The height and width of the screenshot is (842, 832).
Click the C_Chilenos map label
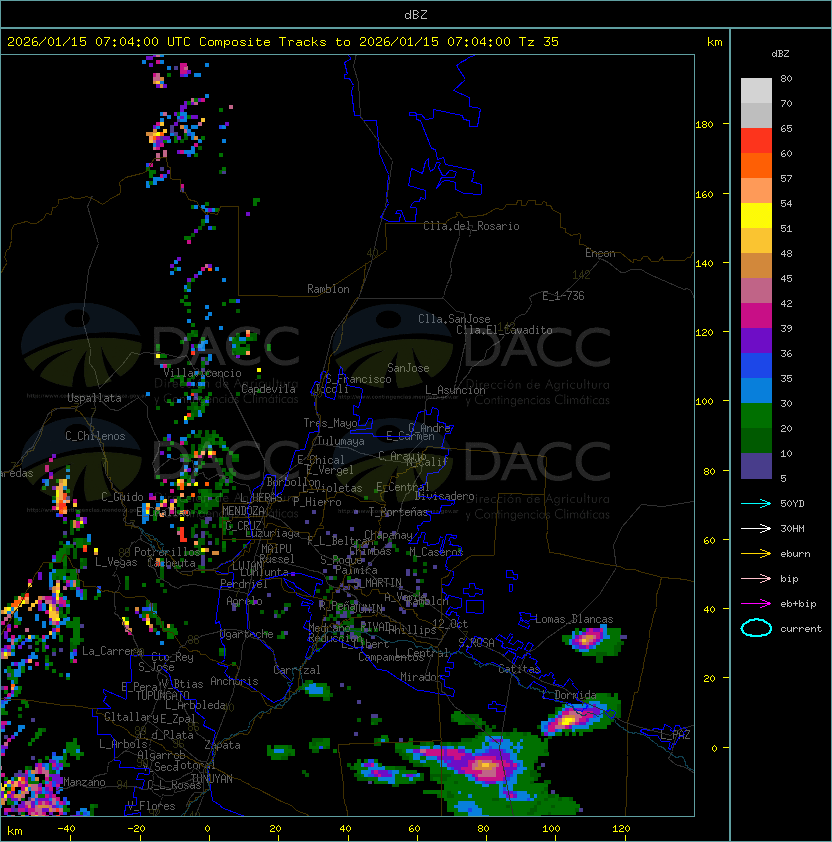pyautogui.click(x=95, y=436)
